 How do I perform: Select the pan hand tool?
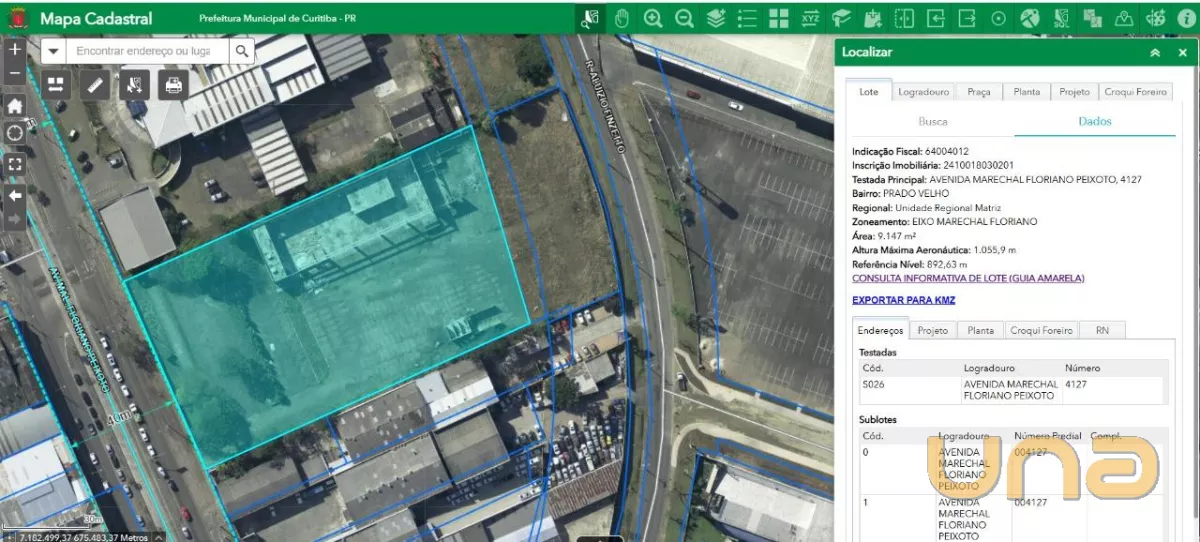click(621, 18)
